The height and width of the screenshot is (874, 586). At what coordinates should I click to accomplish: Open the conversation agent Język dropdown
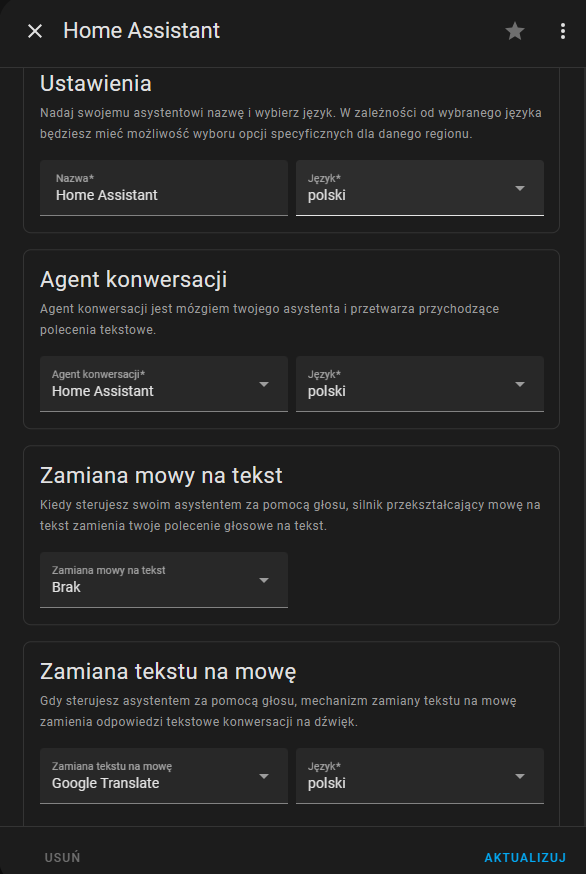pos(420,384)
